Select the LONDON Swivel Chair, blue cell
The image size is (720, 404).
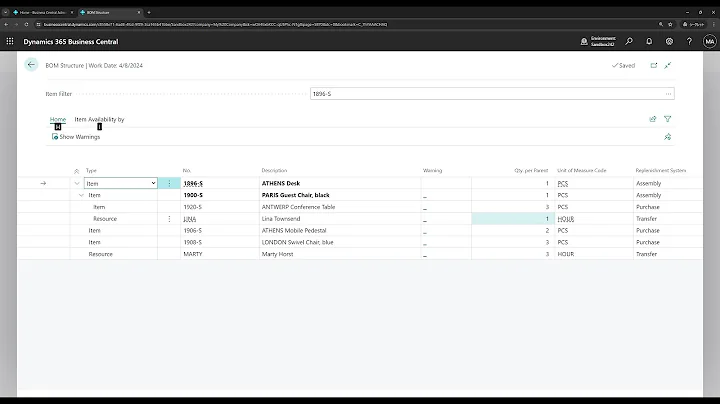340,242
